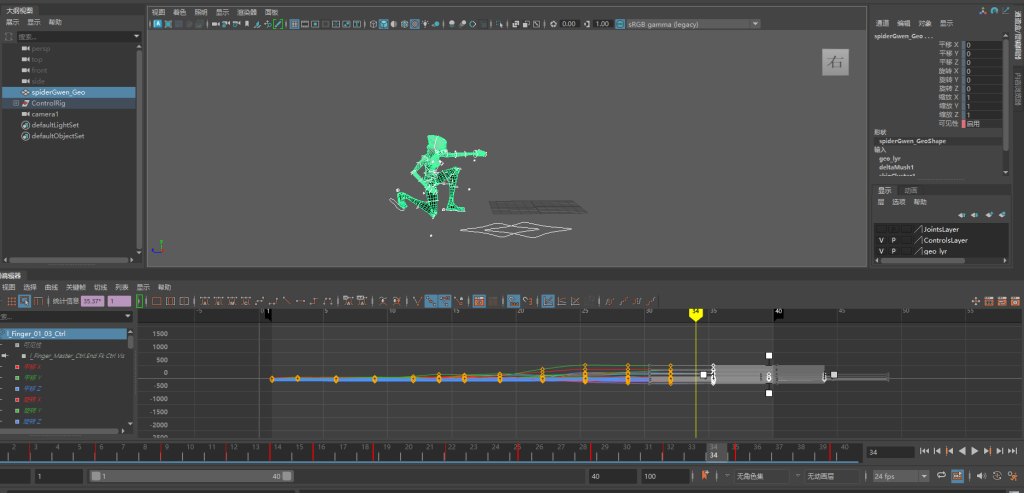Viewport: 1024px width, 493px height.
Task: Toggle the viewport grid icon
Action: (x=294, y=24)
